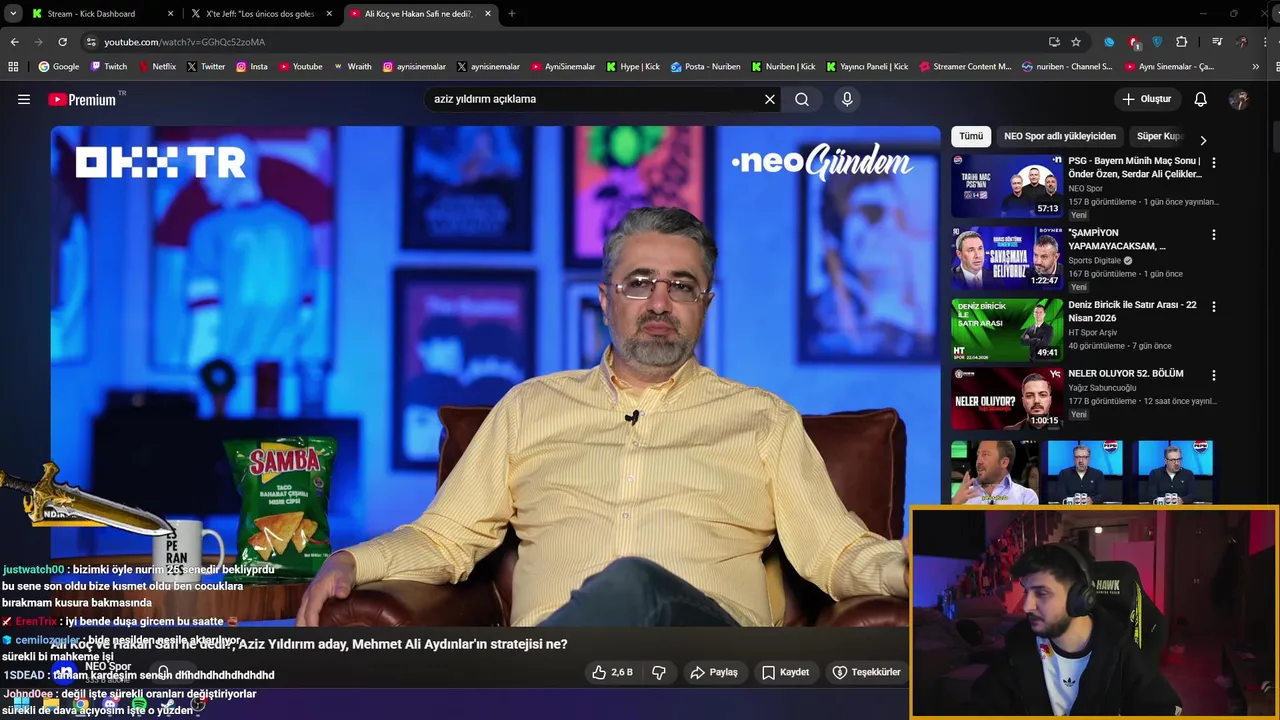The width and height of the screenshot is (1280, 720).
Task: Open the Posta - Nuriben bookmark
Action: [706, 67]
